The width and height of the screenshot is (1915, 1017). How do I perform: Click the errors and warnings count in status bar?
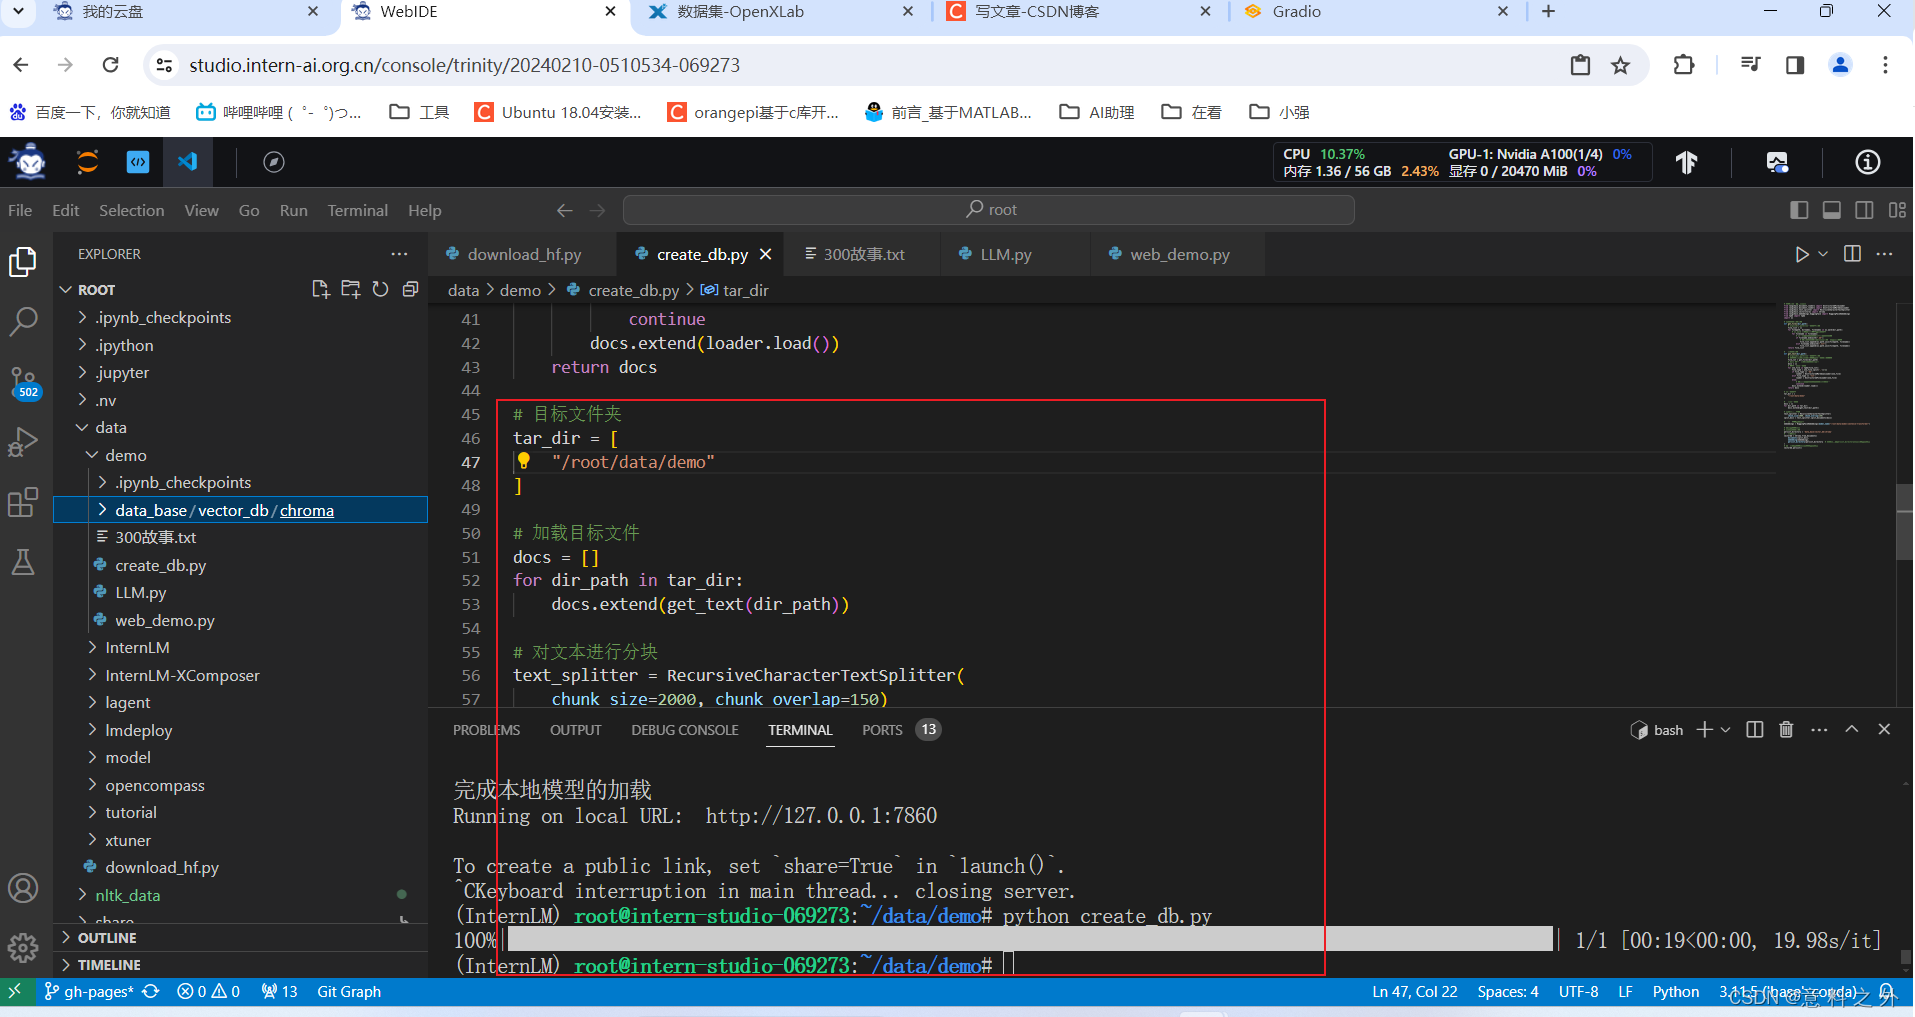coord(208,991)
